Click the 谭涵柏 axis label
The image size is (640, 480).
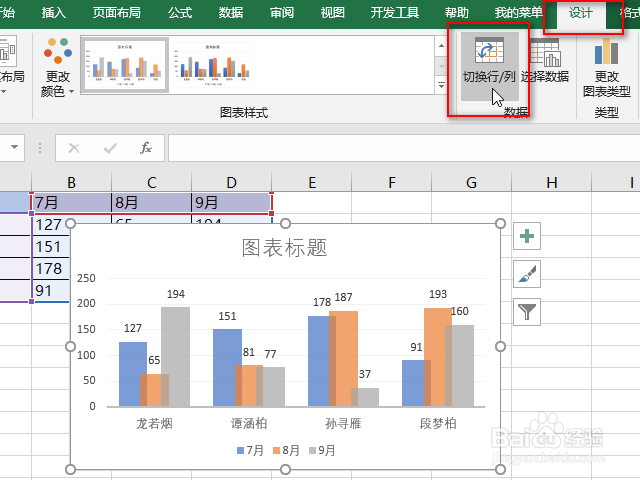(249, 423)
